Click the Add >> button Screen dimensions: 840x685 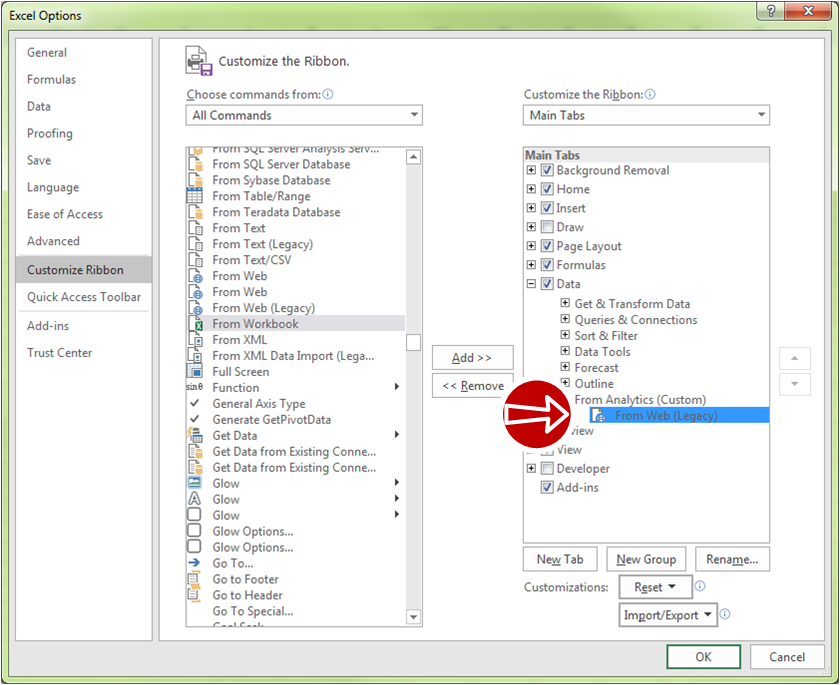pyautogui.click(x=472, y=358)
